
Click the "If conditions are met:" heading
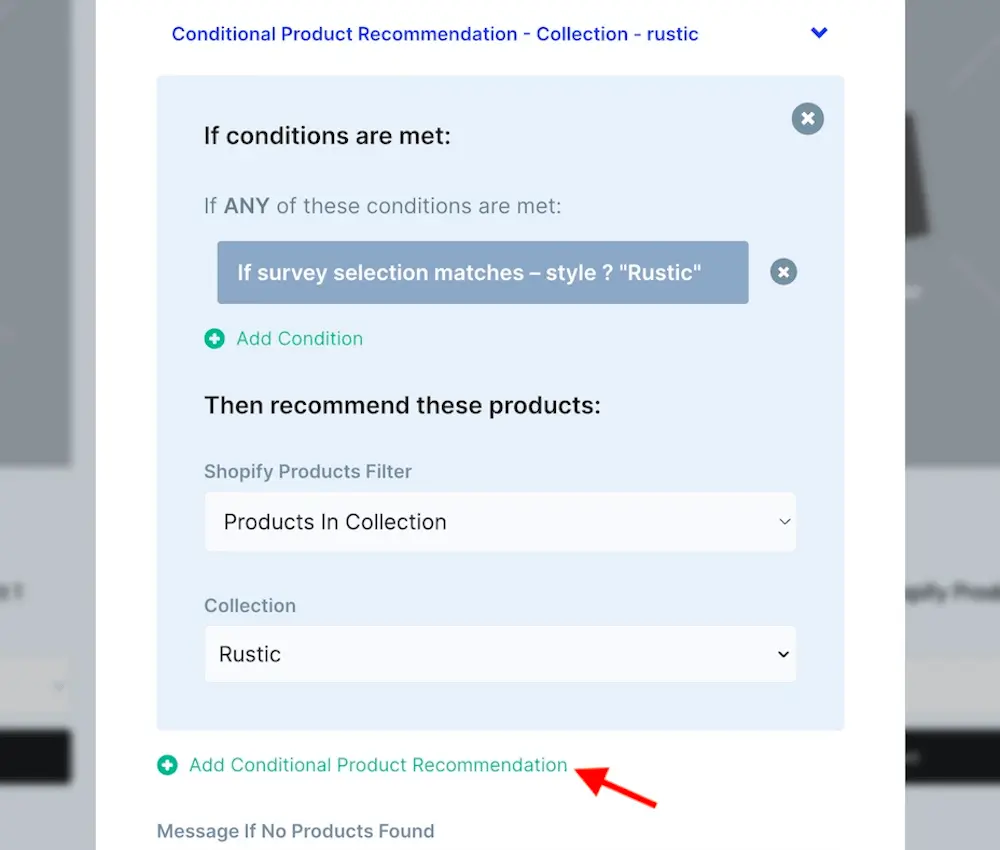point(327,135)
